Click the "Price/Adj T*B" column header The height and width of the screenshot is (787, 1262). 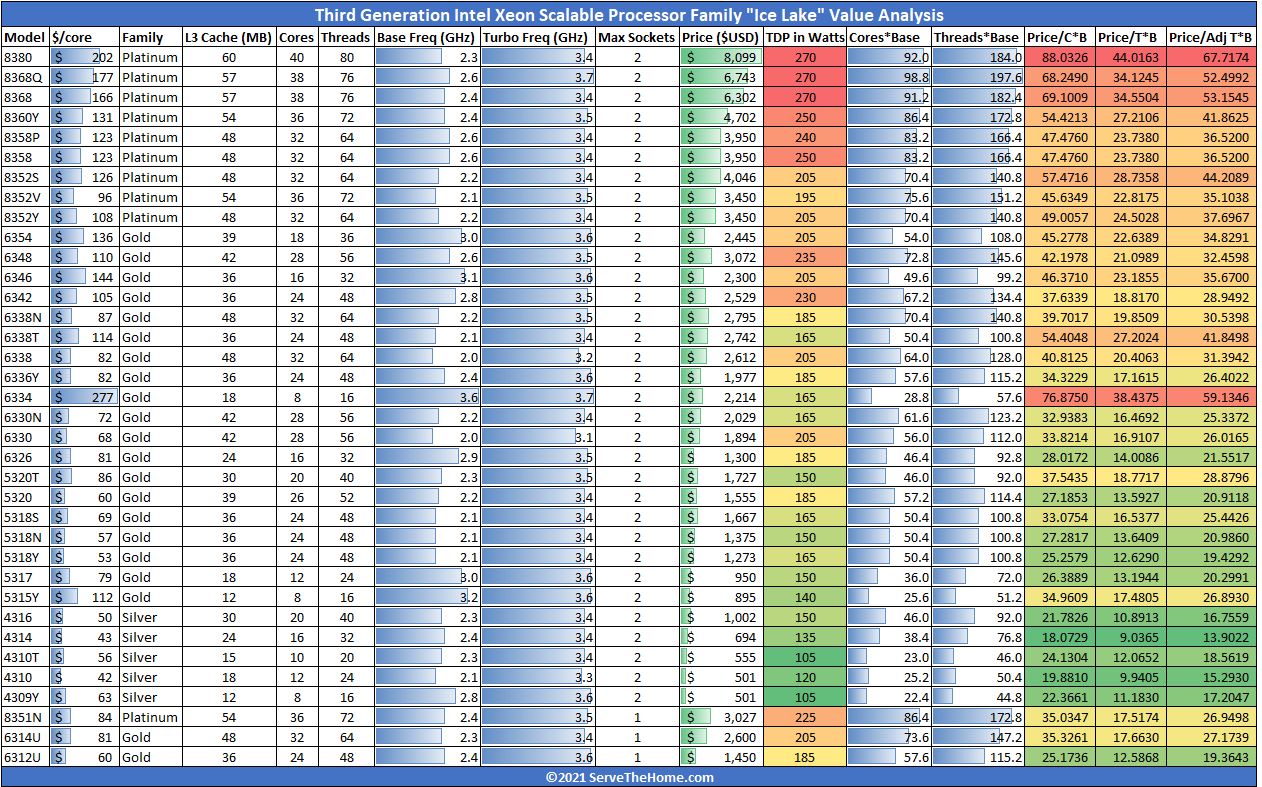pyautogui.click(x=1213, y=37)
